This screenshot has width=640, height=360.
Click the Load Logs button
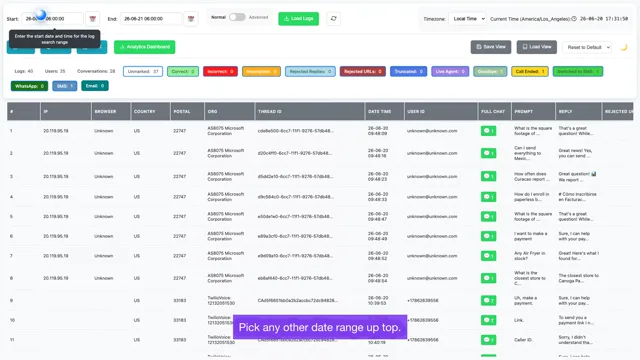[299, 19]
